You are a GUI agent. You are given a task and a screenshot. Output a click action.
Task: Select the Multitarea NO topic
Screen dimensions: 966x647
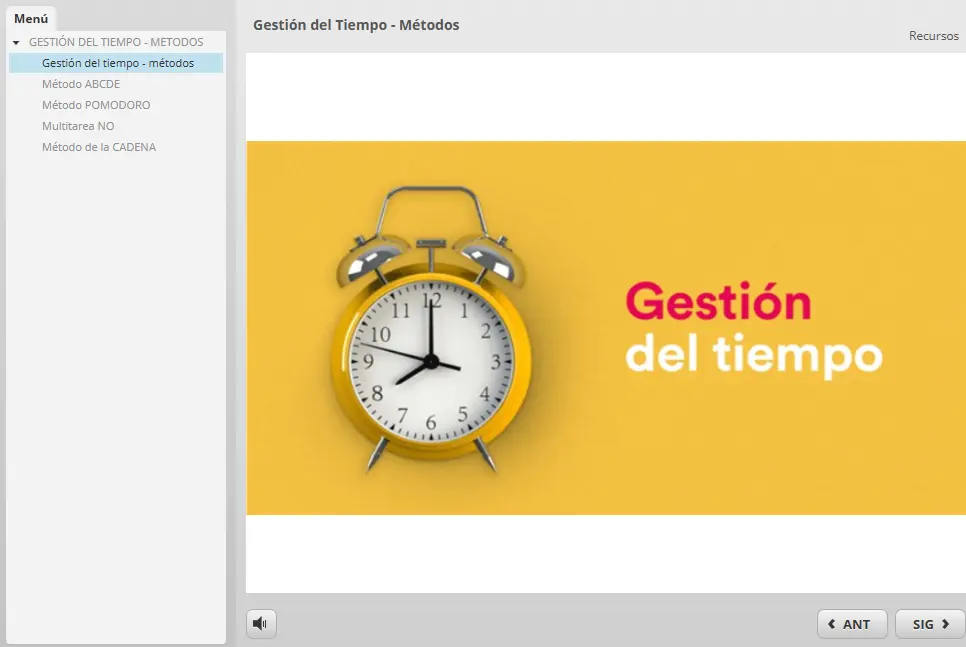[77, 126]
